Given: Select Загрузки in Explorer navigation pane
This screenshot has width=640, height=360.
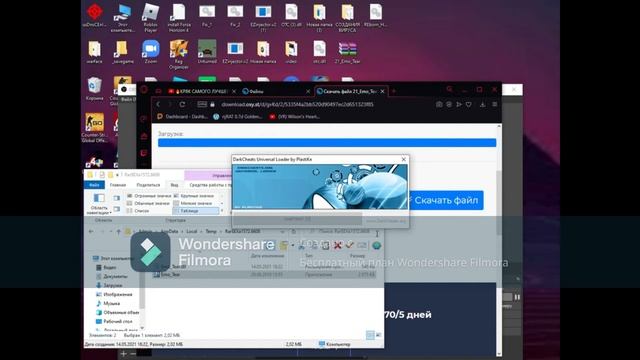Looking at the screenshot, I should pos(109,285).
